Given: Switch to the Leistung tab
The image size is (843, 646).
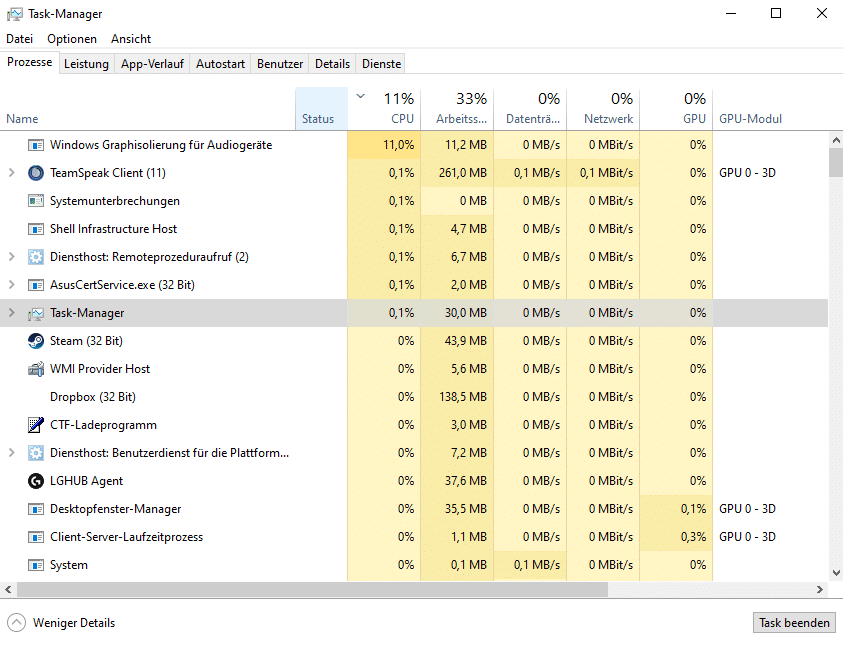Looking at the screenshot, I should click(86, 64).
